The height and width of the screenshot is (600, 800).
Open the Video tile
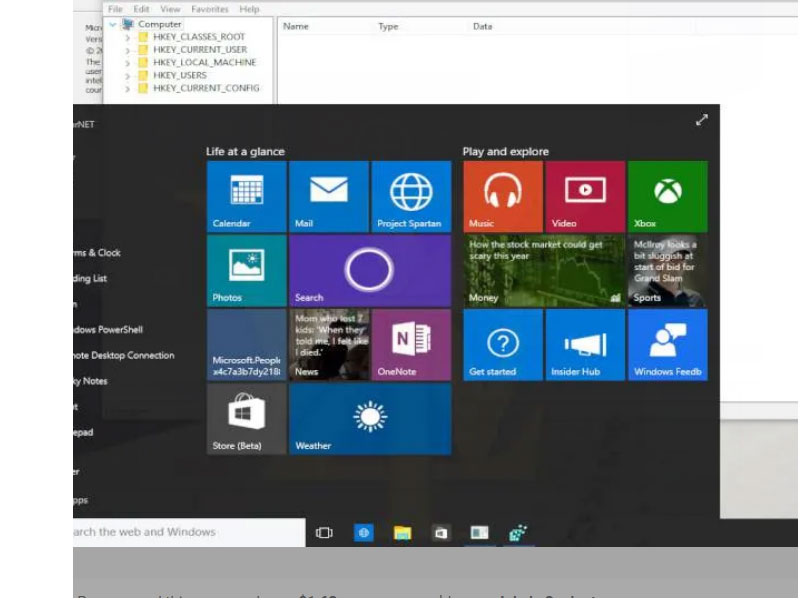586,197
